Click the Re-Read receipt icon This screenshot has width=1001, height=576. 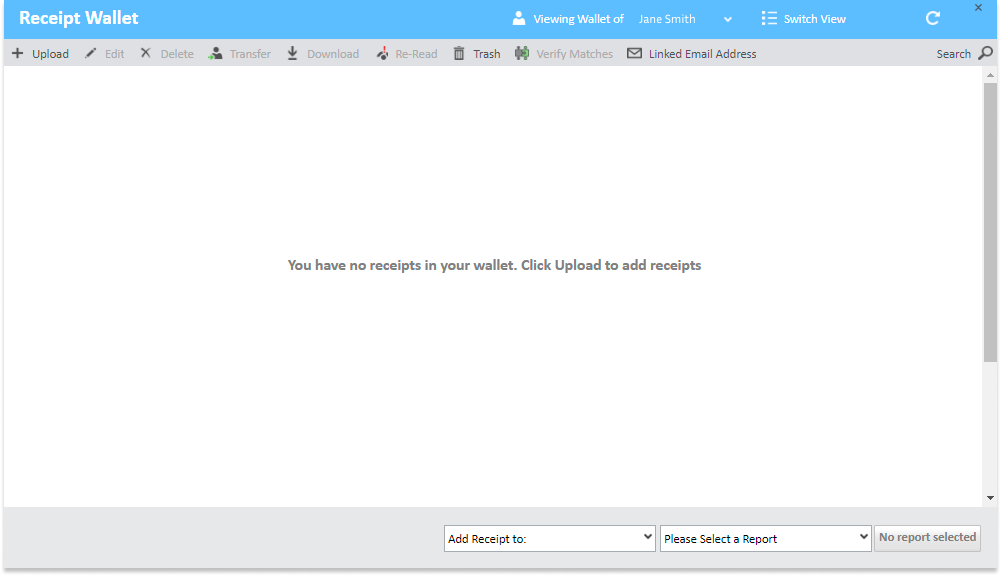[x=382, y=54]
